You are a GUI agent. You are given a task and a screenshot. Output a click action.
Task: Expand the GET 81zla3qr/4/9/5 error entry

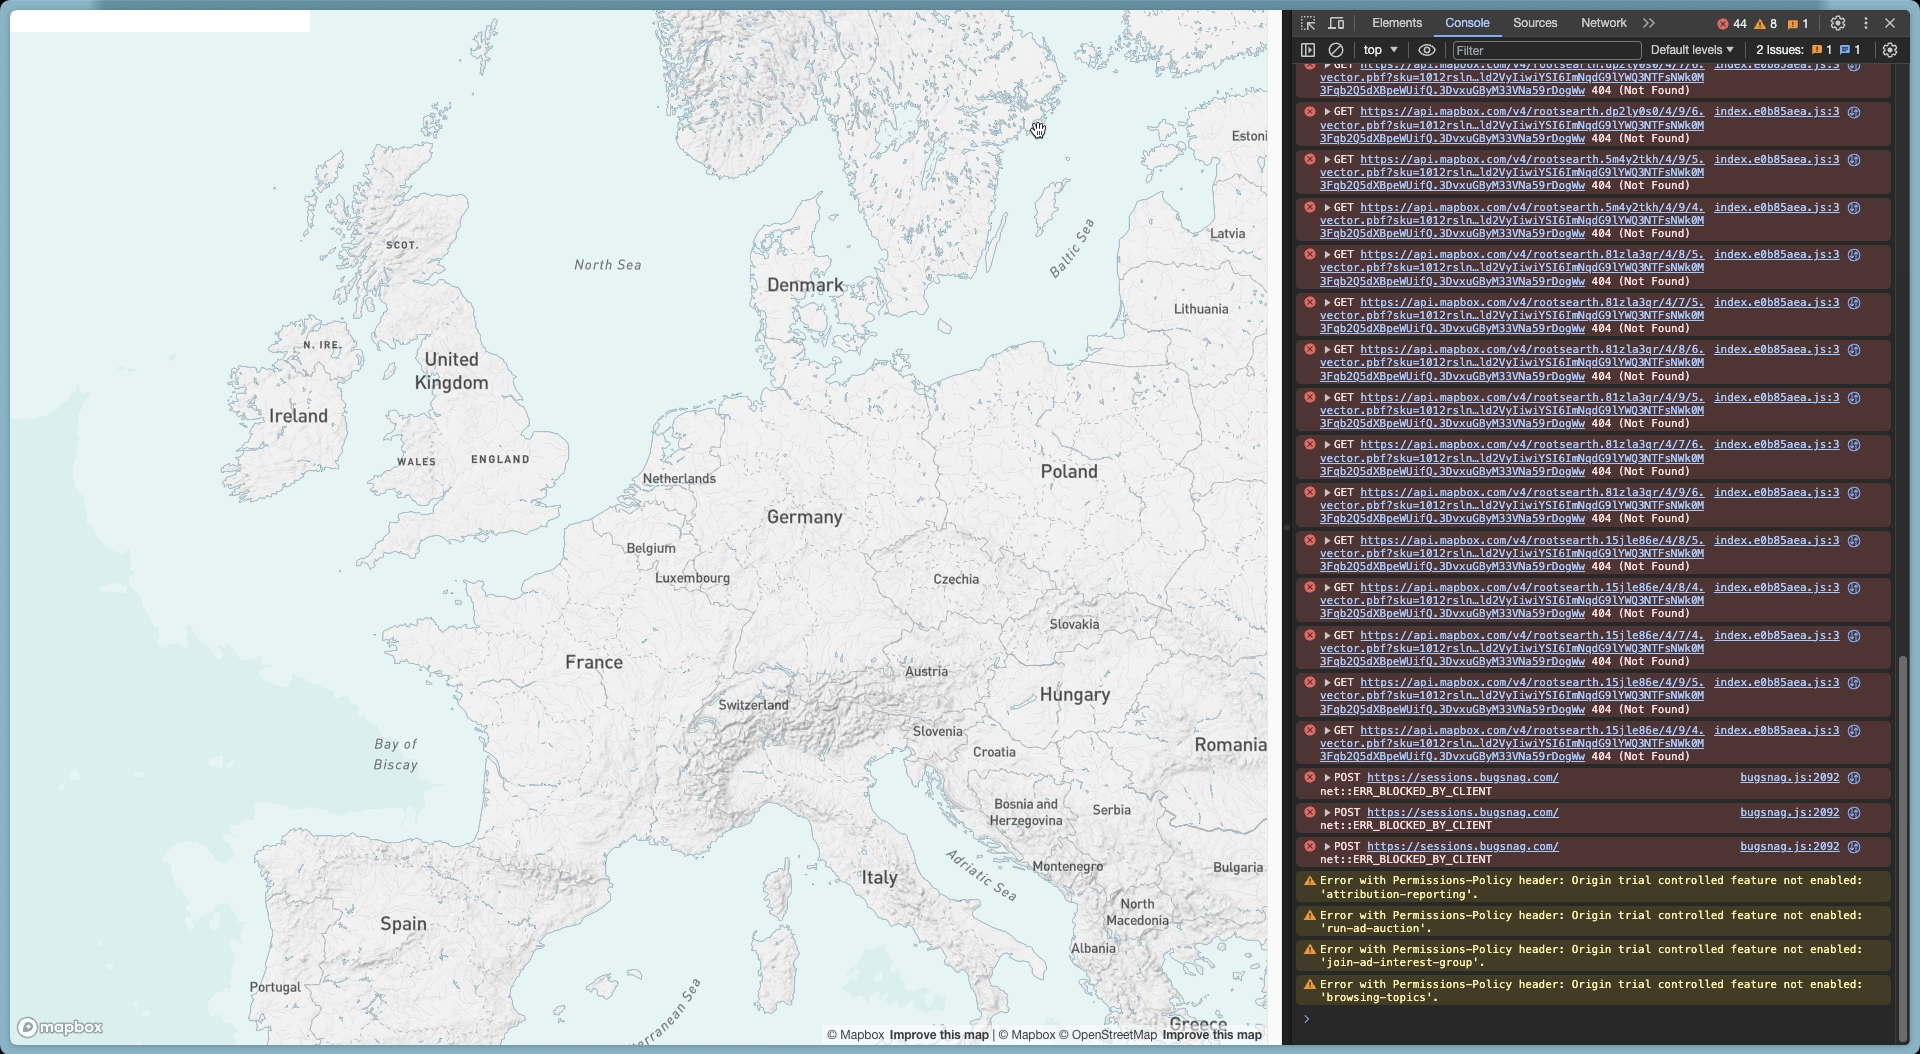pyautogui.click(x=1327, y=398)
